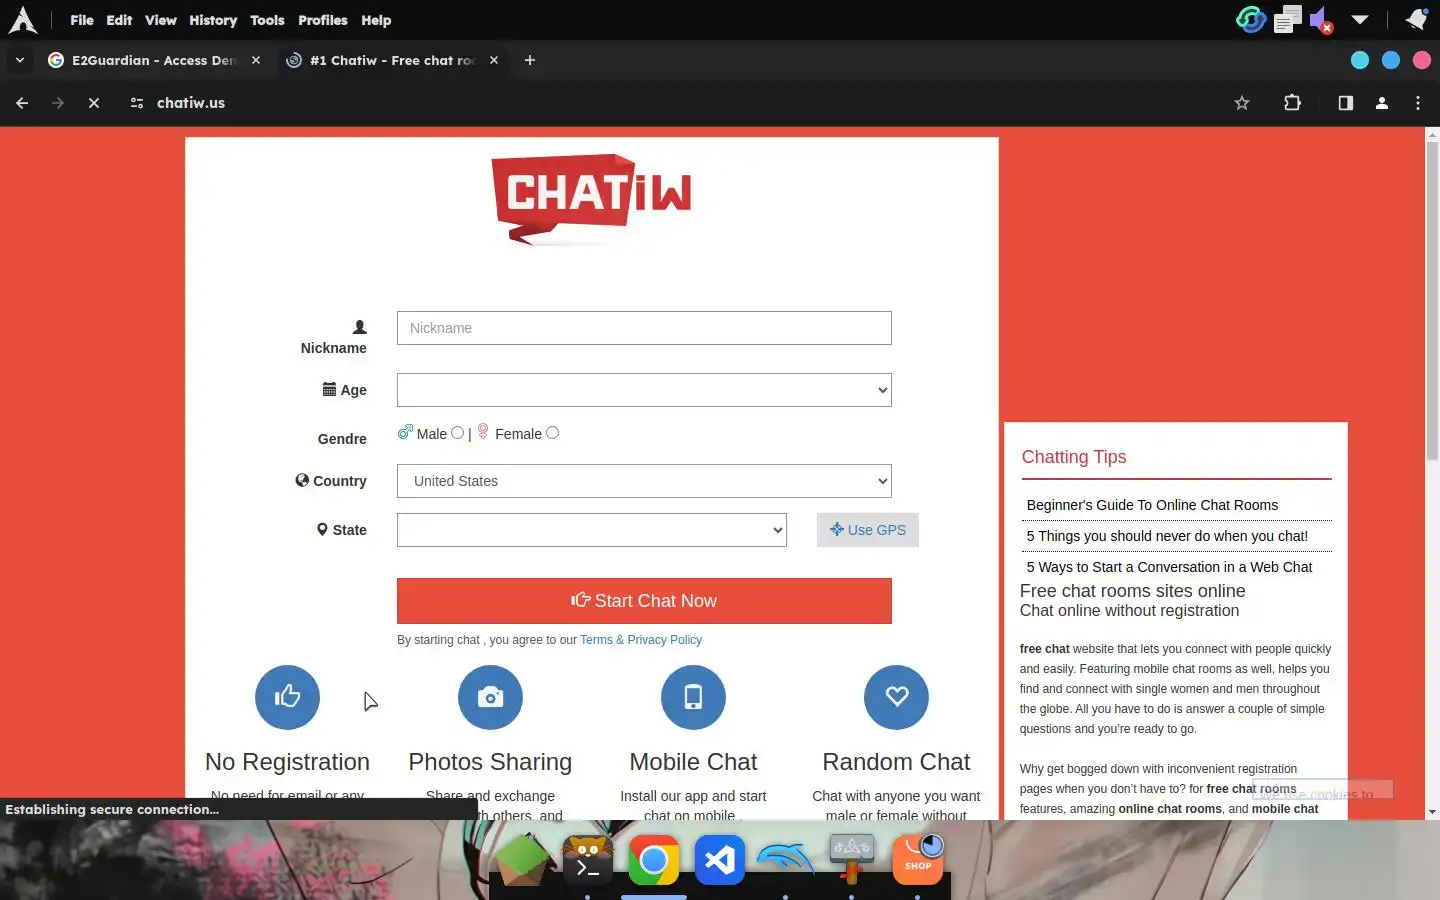Switch to the #1 Chatiw - Free chat tab
The image size is (1440, 900).
392,60
